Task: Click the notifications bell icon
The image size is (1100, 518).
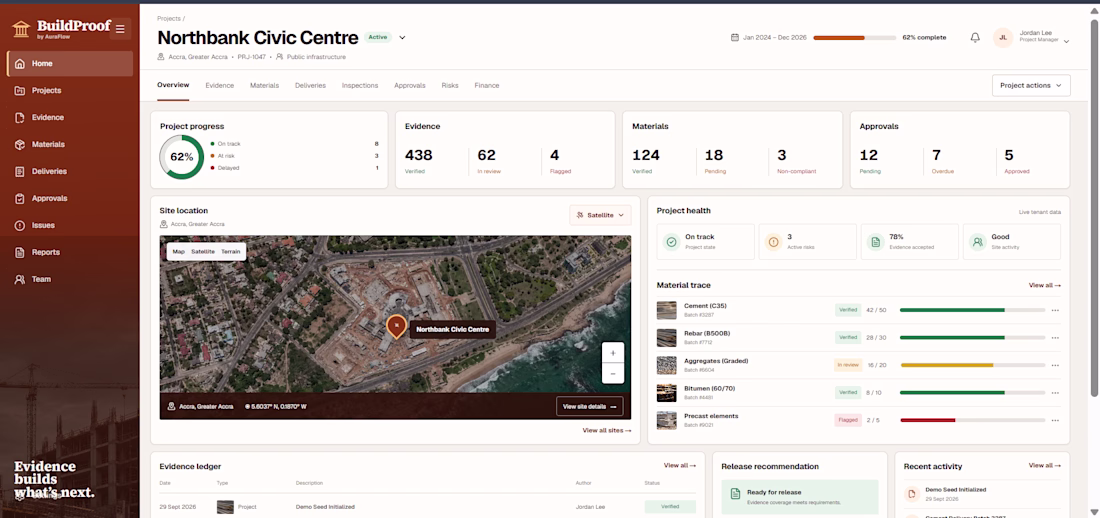Action: [974, 38]
